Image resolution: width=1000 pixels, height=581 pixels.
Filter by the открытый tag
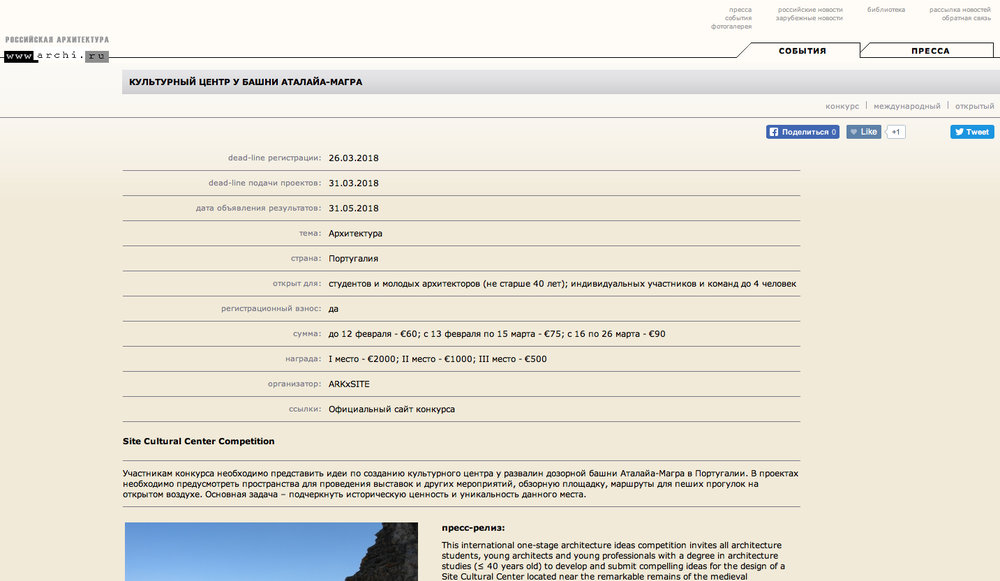974,106
